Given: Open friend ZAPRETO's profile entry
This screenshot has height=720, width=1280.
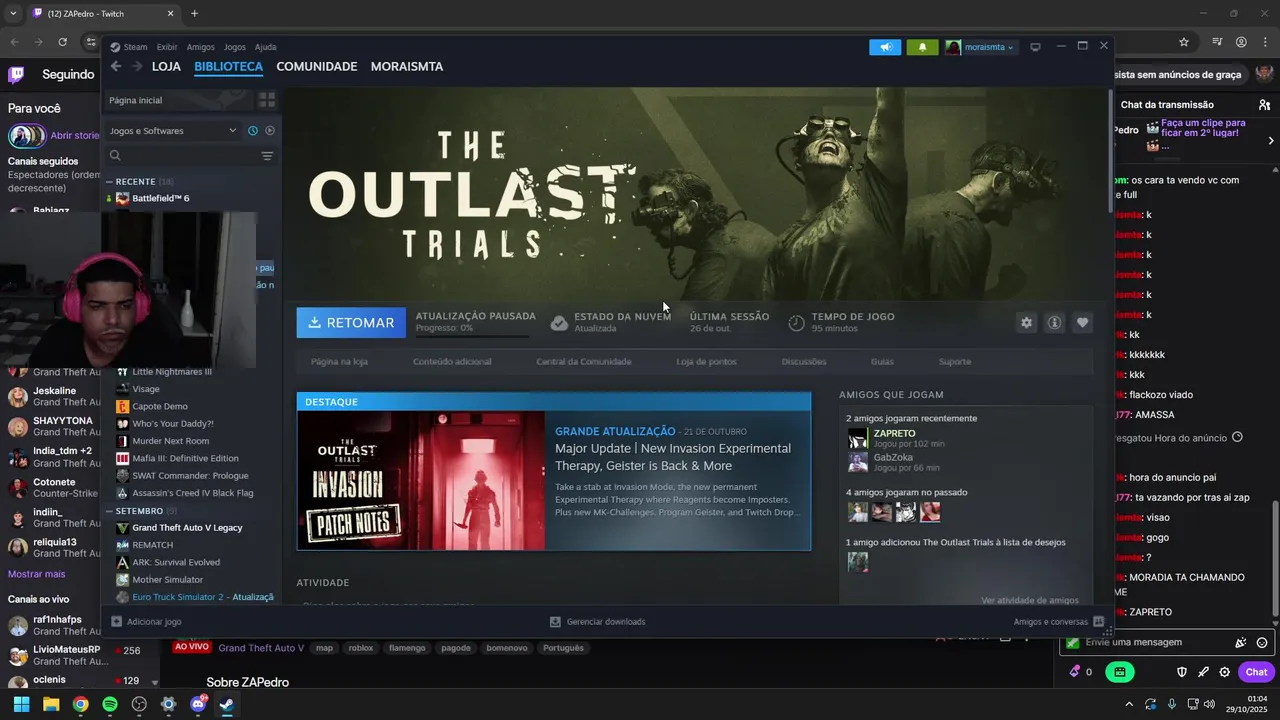Looking at the screenshot, I should [x=895, y=438].
